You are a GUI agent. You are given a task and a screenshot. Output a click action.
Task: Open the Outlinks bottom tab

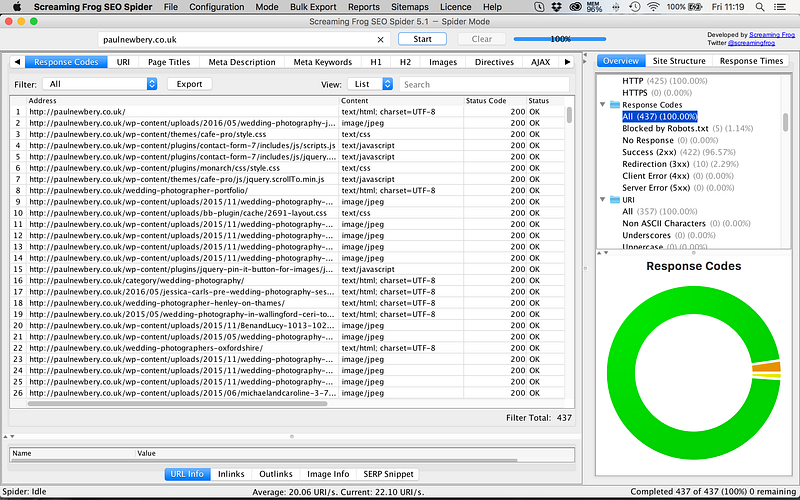click(x=276, y=474)
